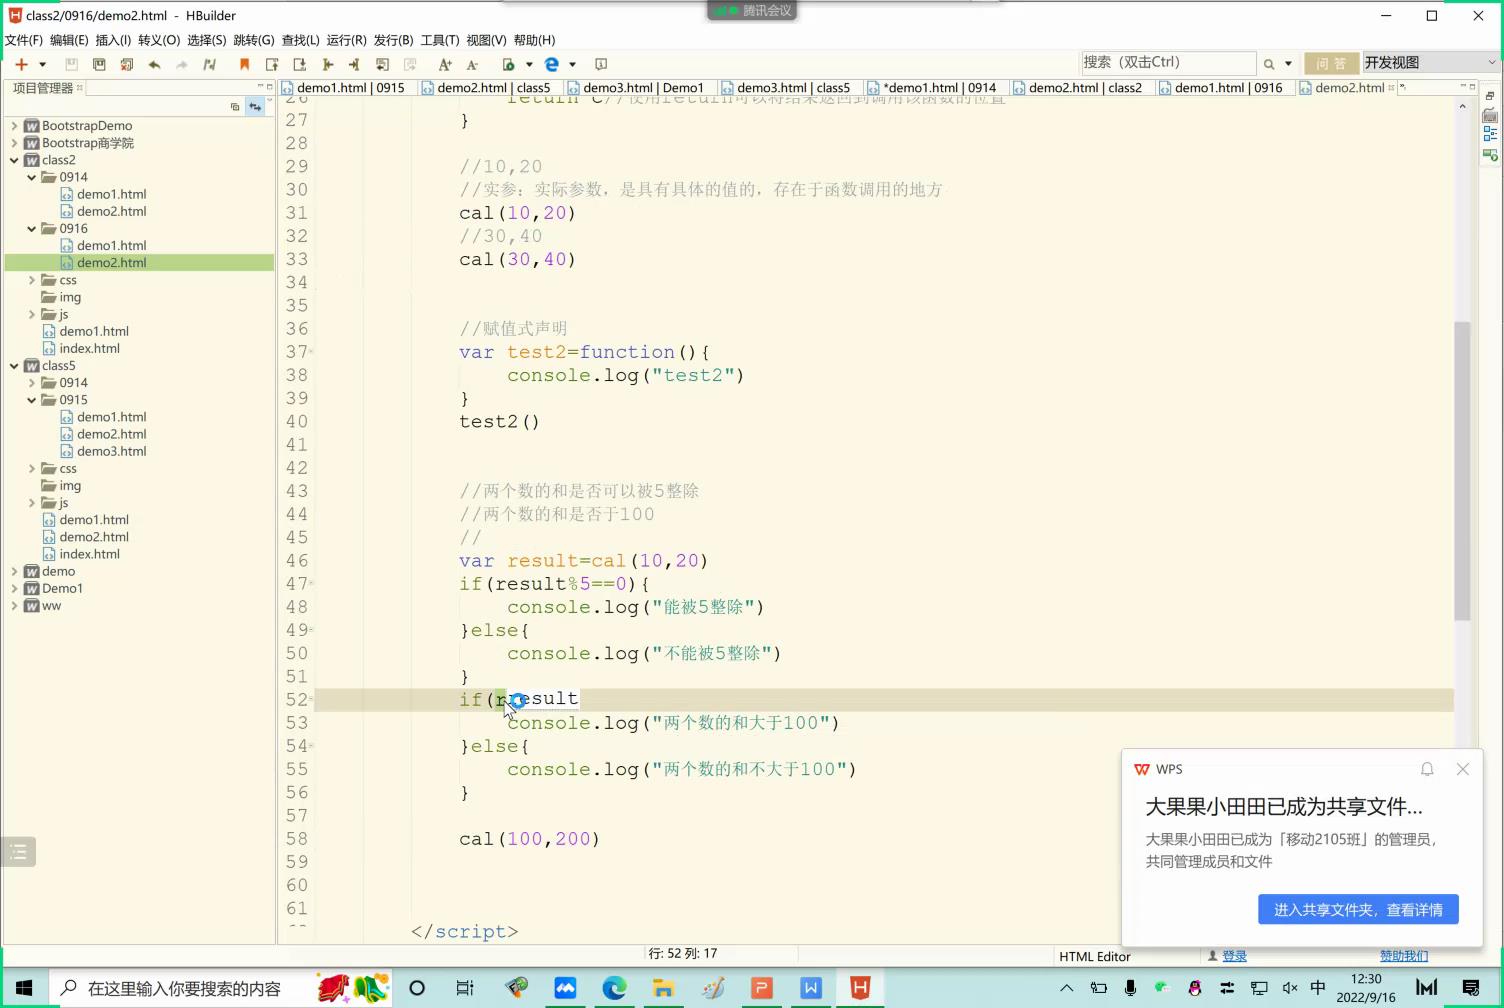Show hidden editor tabs overflow chevron
The width and height of the screenshot is (1504, 1008).
pos(1403,88)
